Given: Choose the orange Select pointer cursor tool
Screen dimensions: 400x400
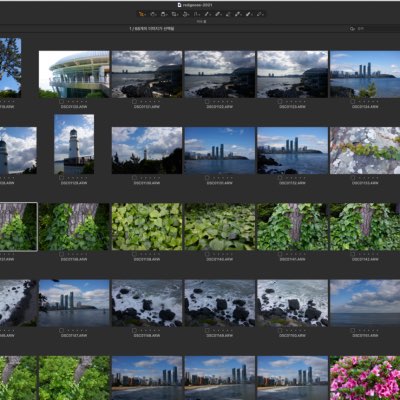Looking at the screenshot, I should click(x=141, y=14).
